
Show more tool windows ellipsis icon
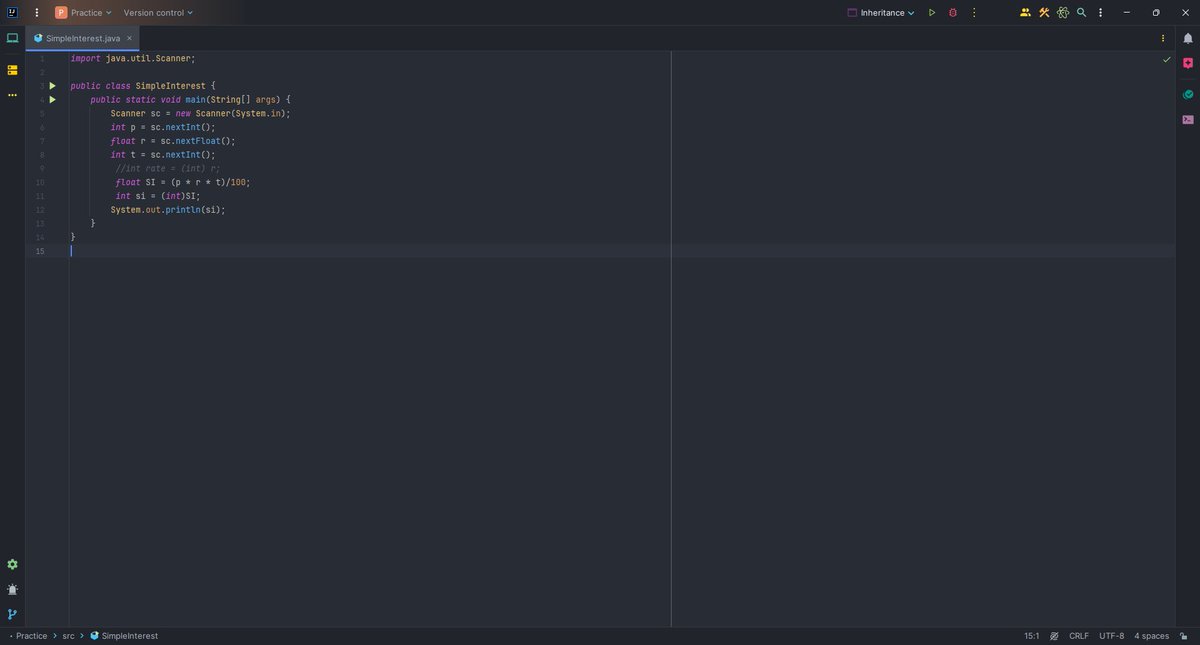12,95
